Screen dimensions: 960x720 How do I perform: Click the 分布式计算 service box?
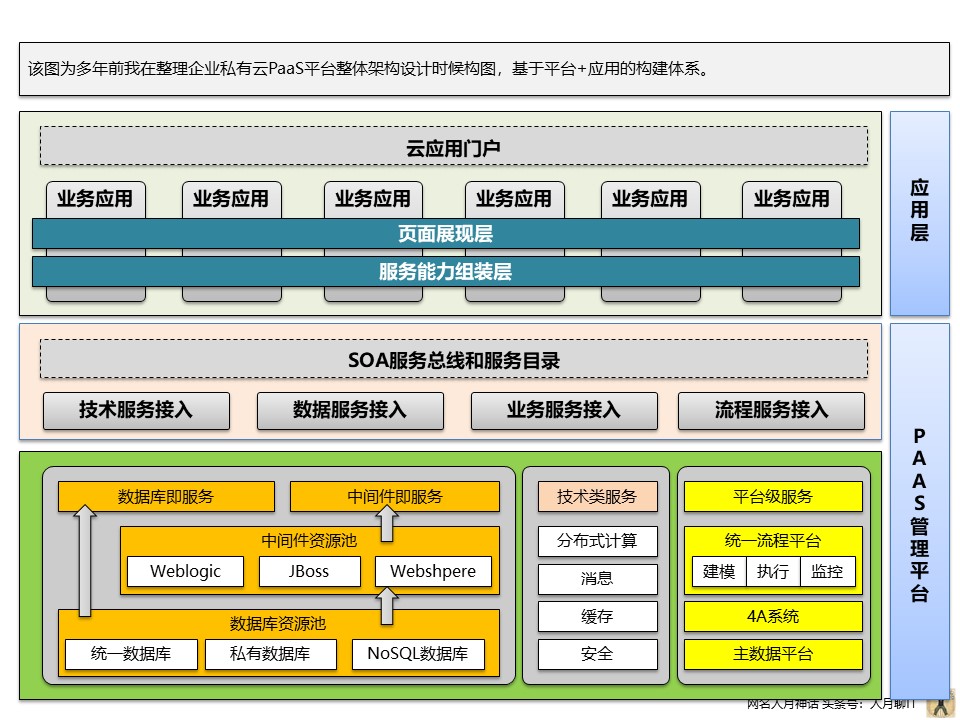pyautogui.click(x=597, y=541)
